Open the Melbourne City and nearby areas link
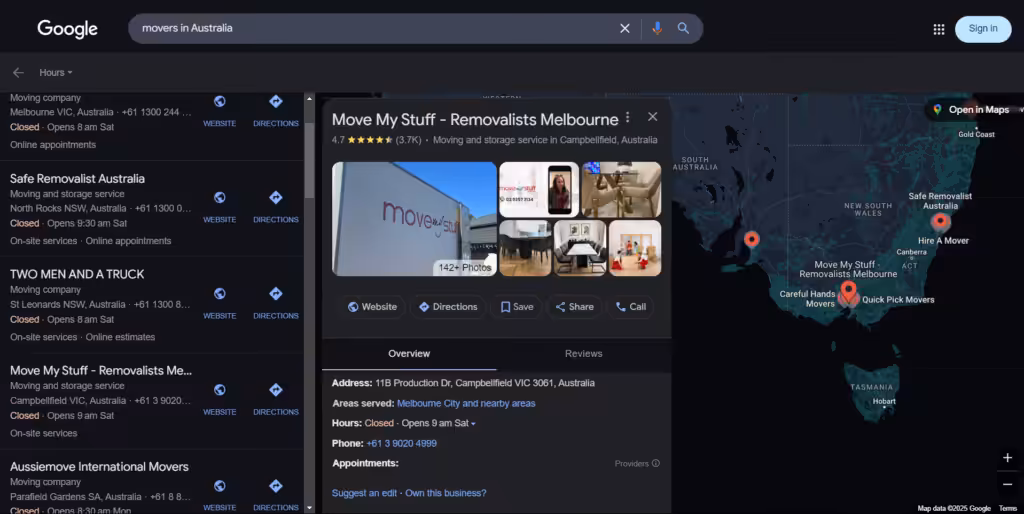The image size is (1024, 514). coord(466,404)
